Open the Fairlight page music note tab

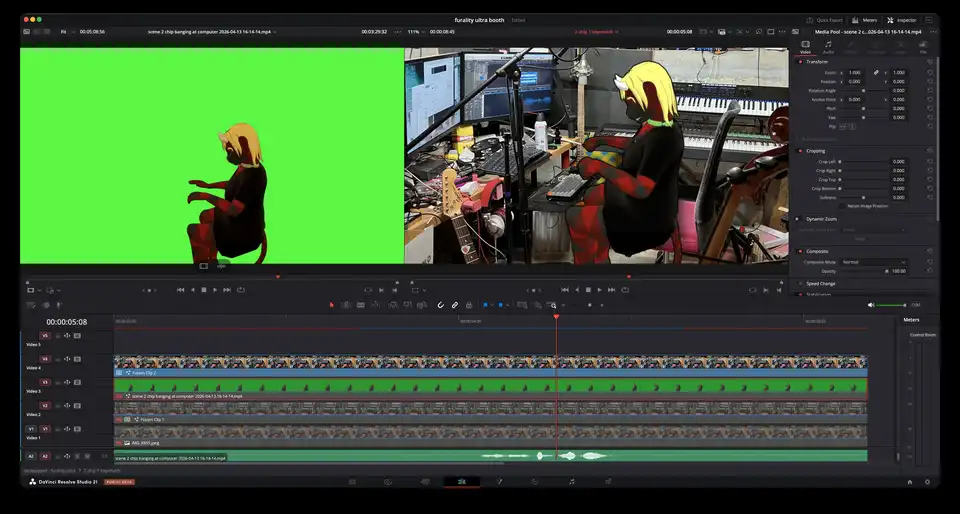coord(571,482)
